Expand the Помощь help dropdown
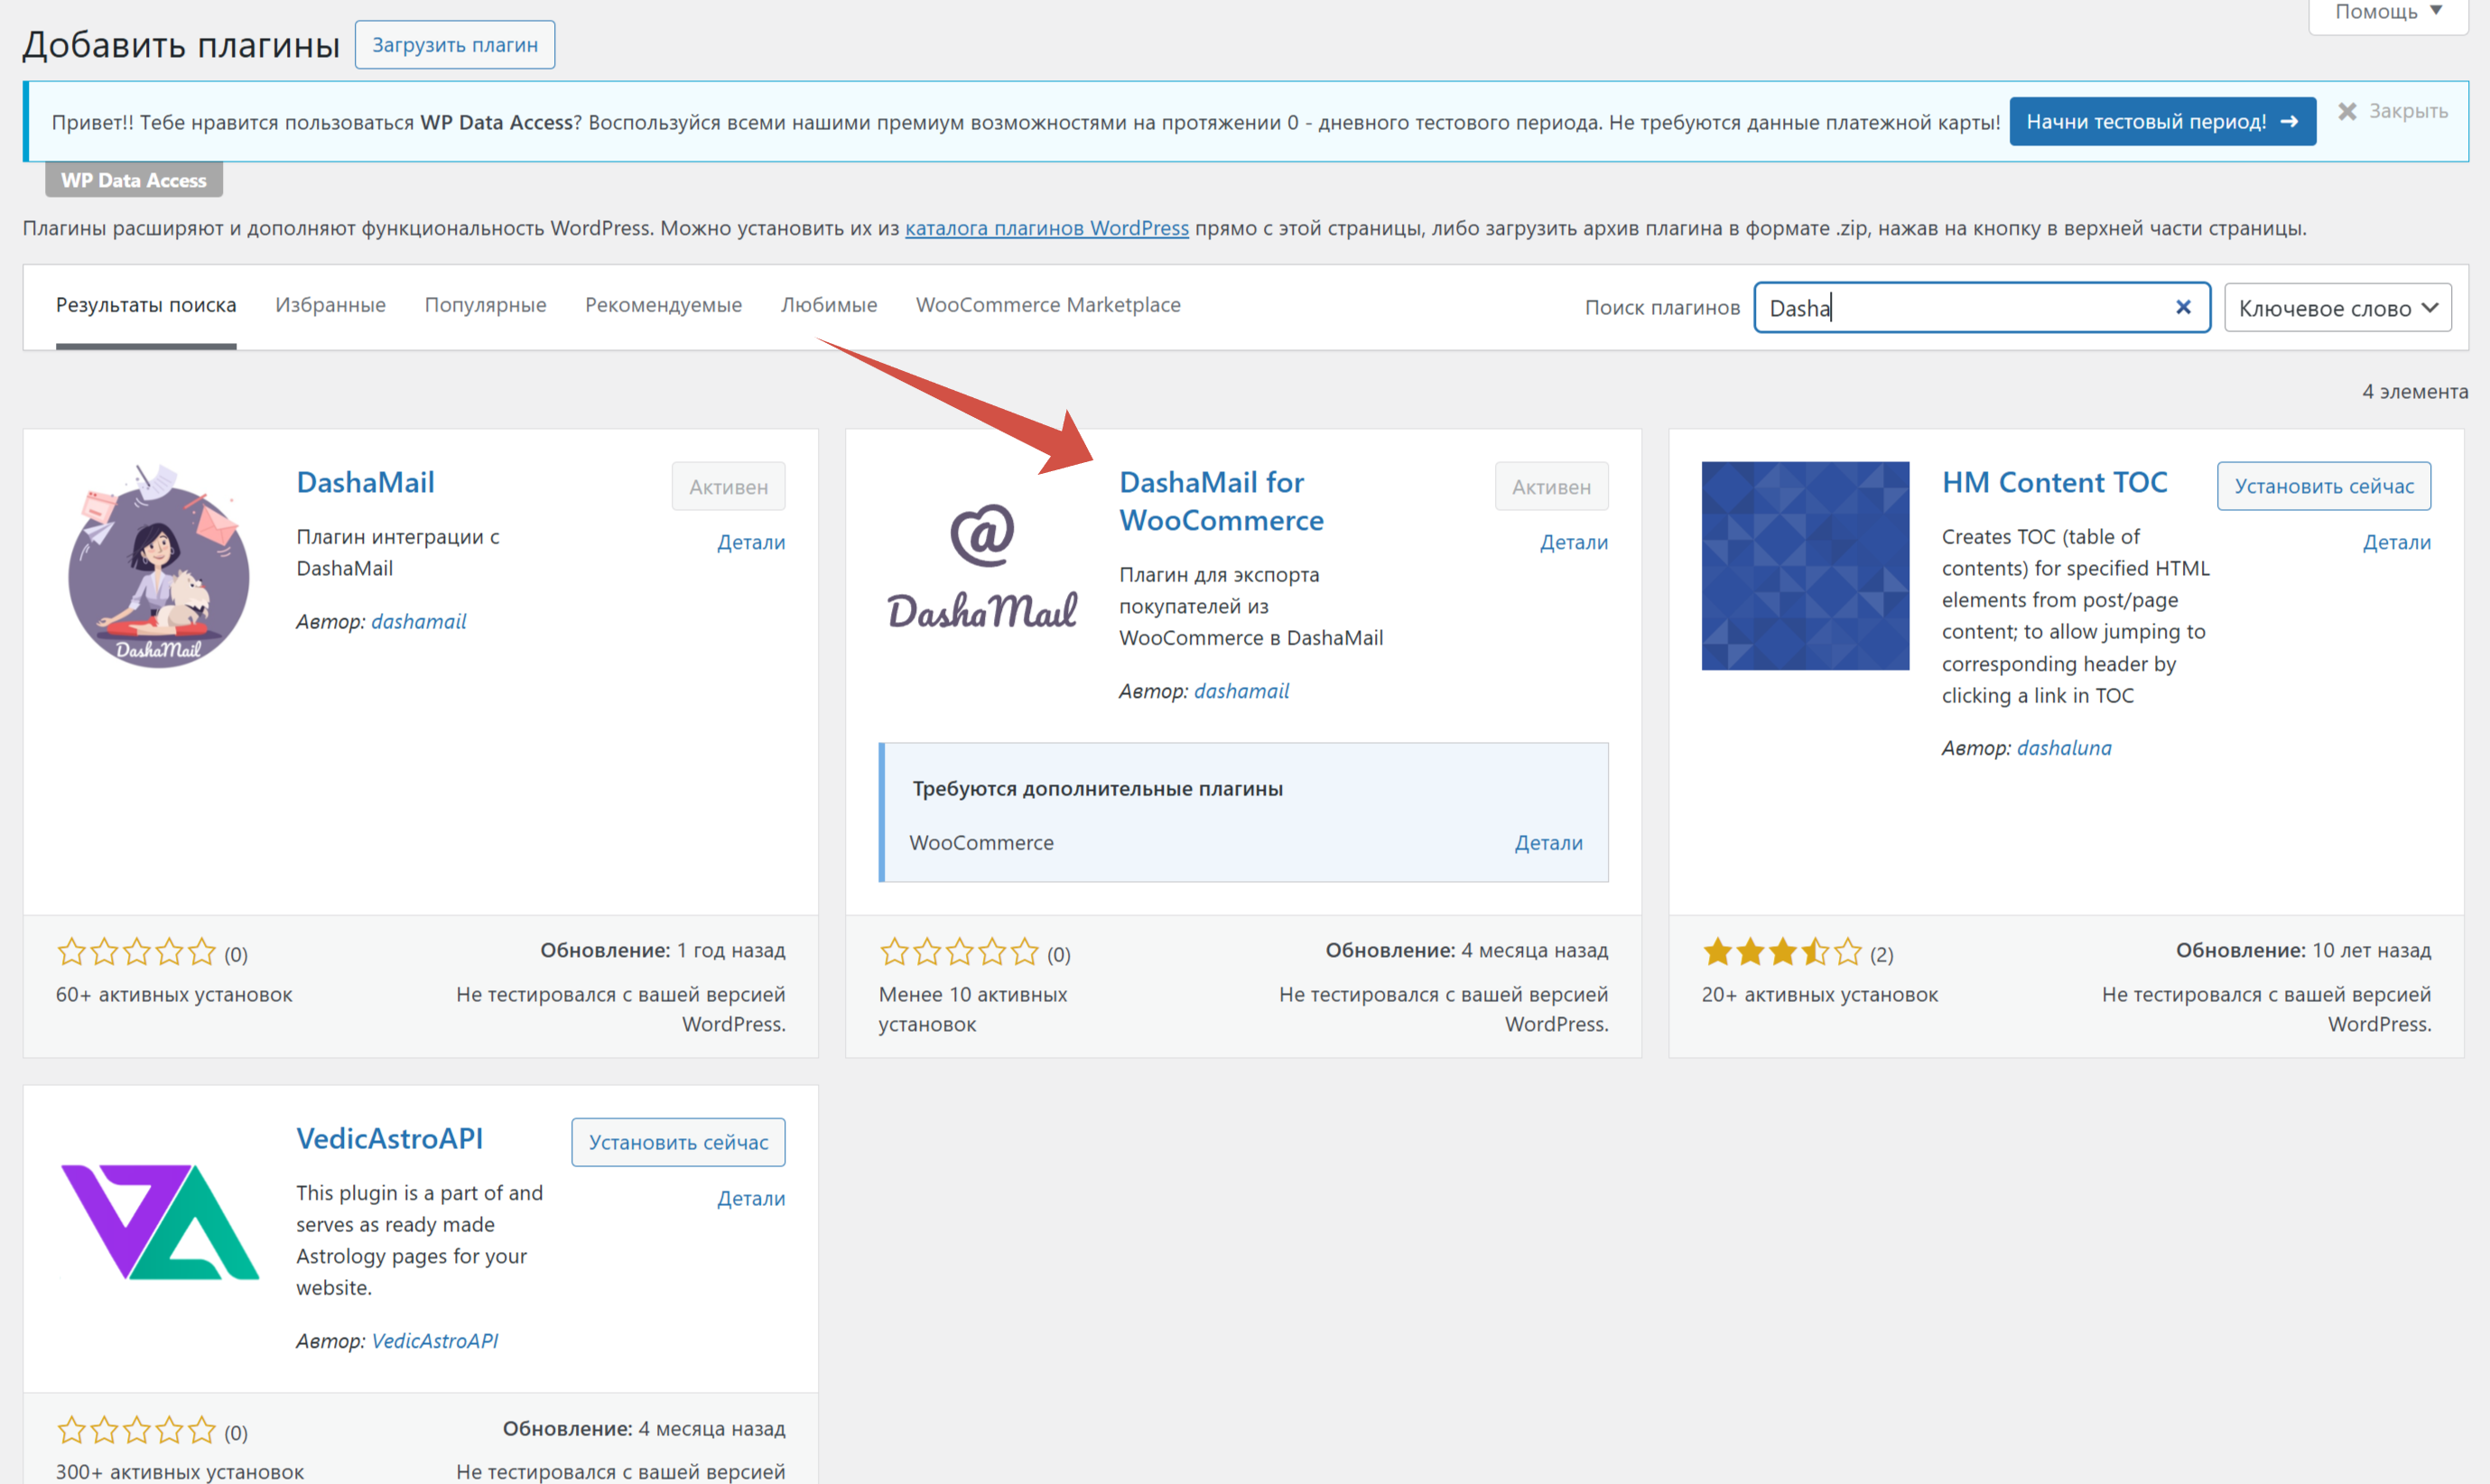This screenshot has height=1484, width=2490. 2387,12
